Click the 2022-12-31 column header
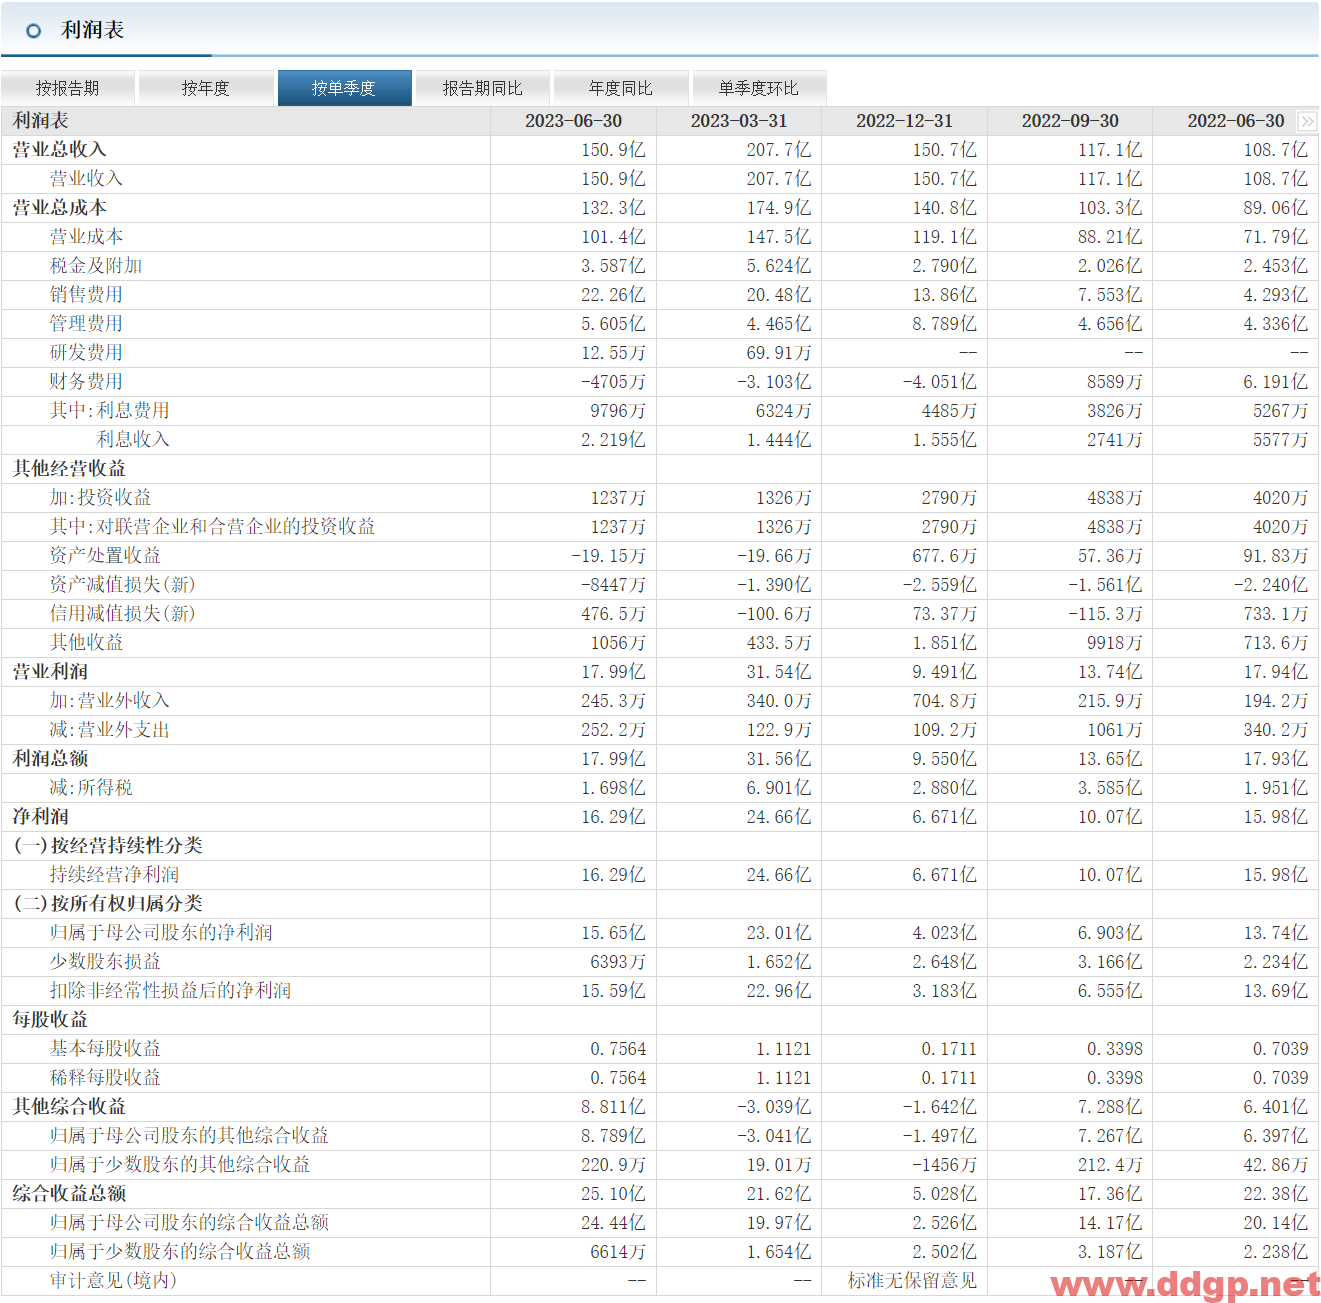The image size is (1321, 1303). (x=905, y=121)
